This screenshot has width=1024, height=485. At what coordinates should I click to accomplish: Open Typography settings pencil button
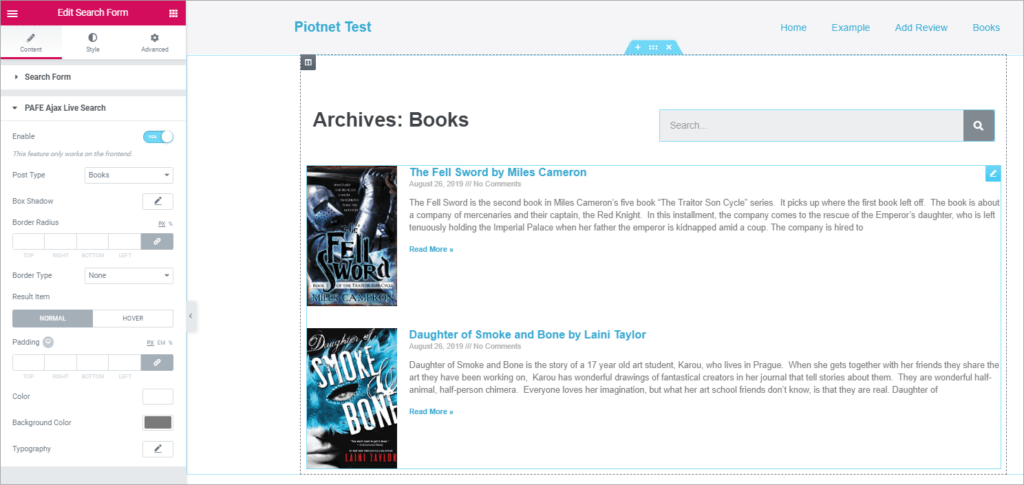[x=158, y=449]
